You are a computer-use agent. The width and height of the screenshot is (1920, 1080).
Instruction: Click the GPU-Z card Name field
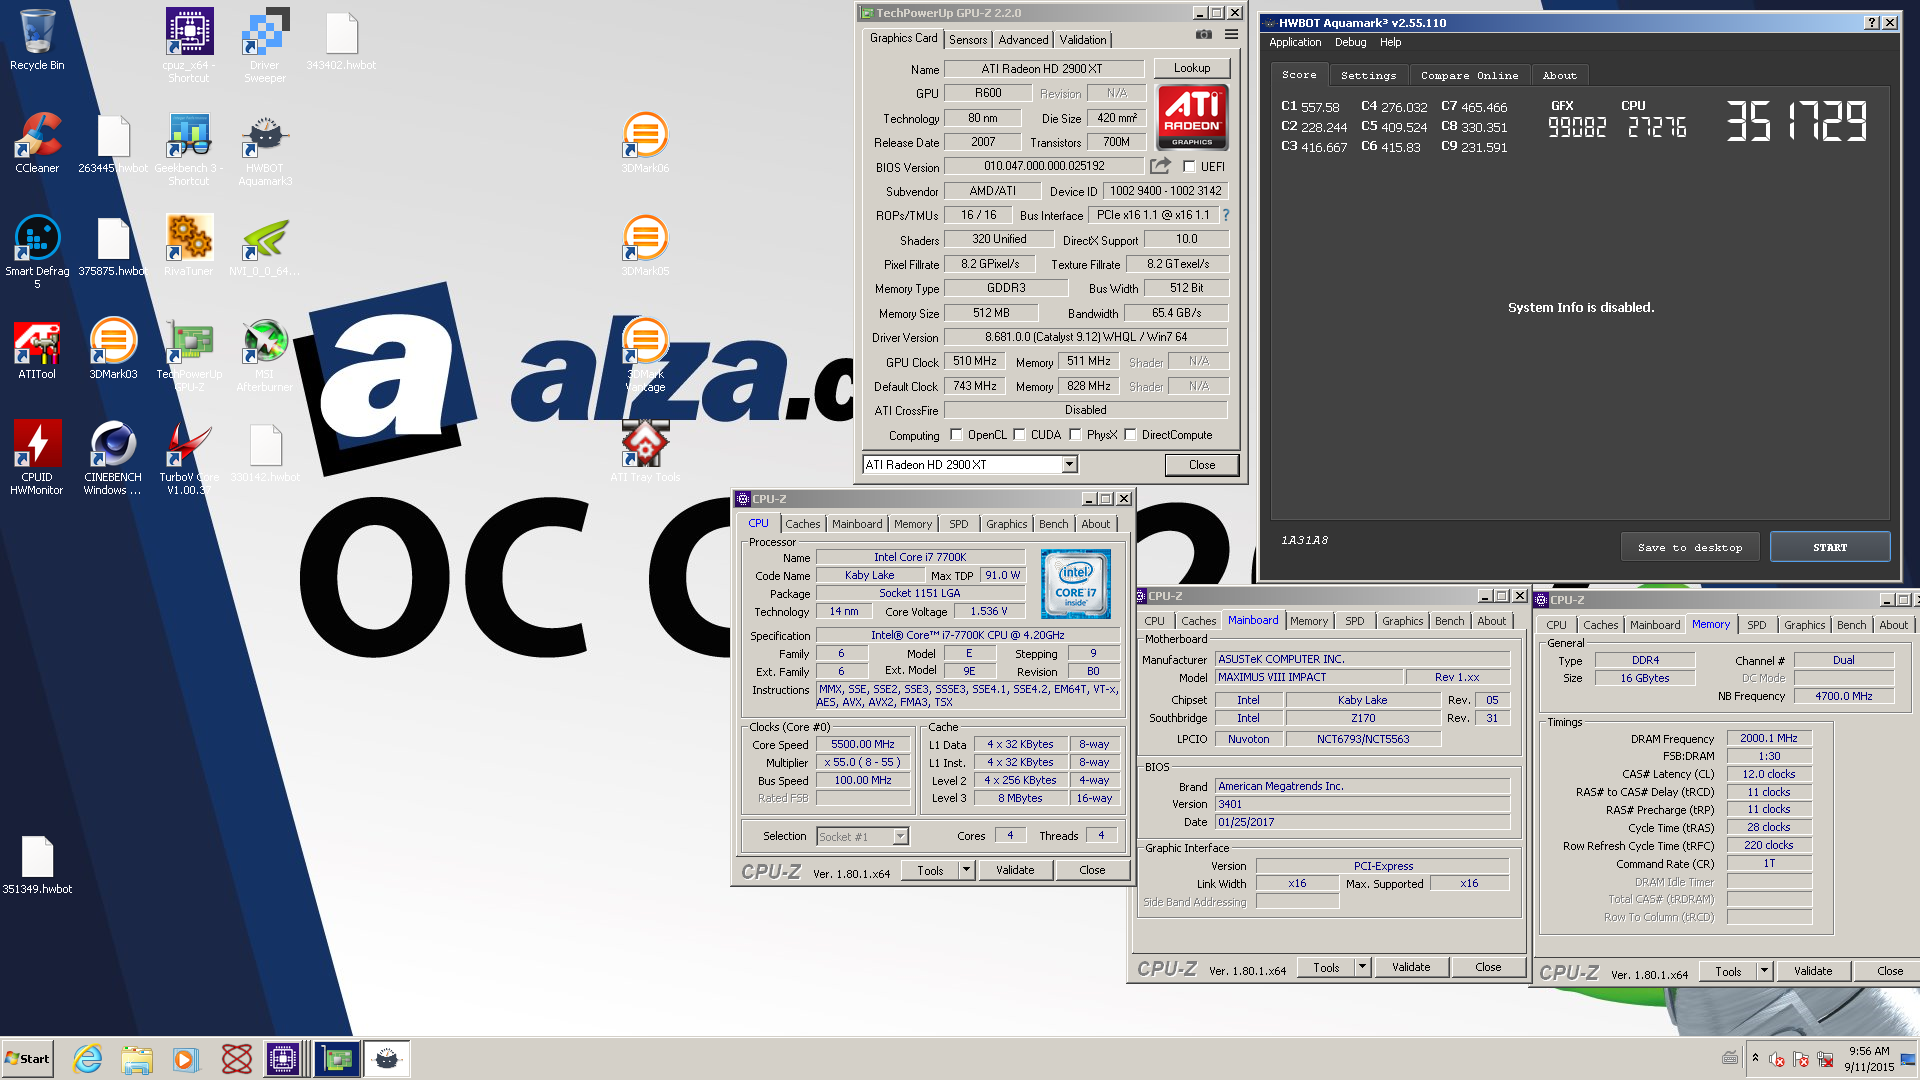tap(1043, 69)
